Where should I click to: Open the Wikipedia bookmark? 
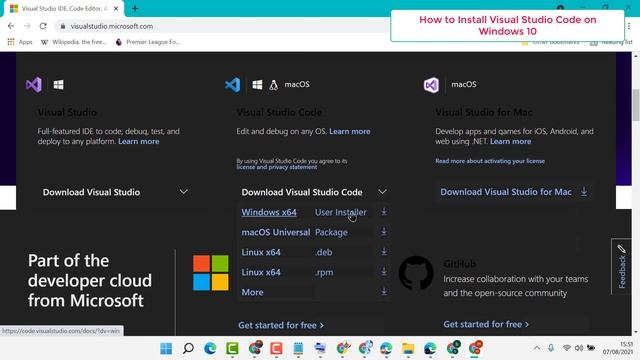pyautogui.click(x=74, y=42)
